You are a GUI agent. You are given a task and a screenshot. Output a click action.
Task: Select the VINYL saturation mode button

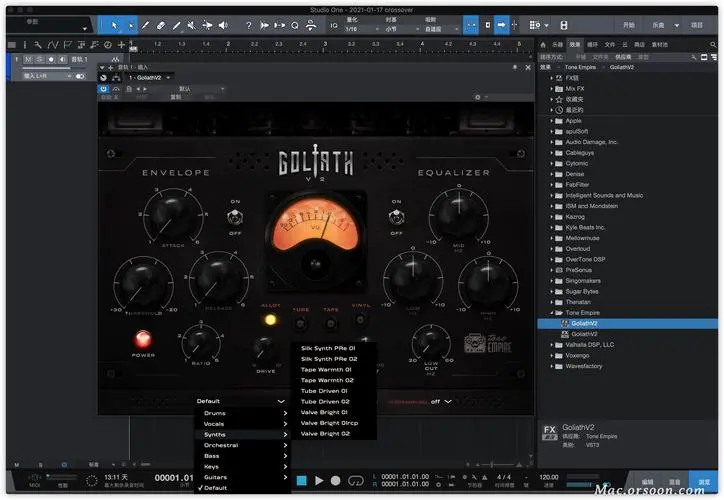point(360,319)
